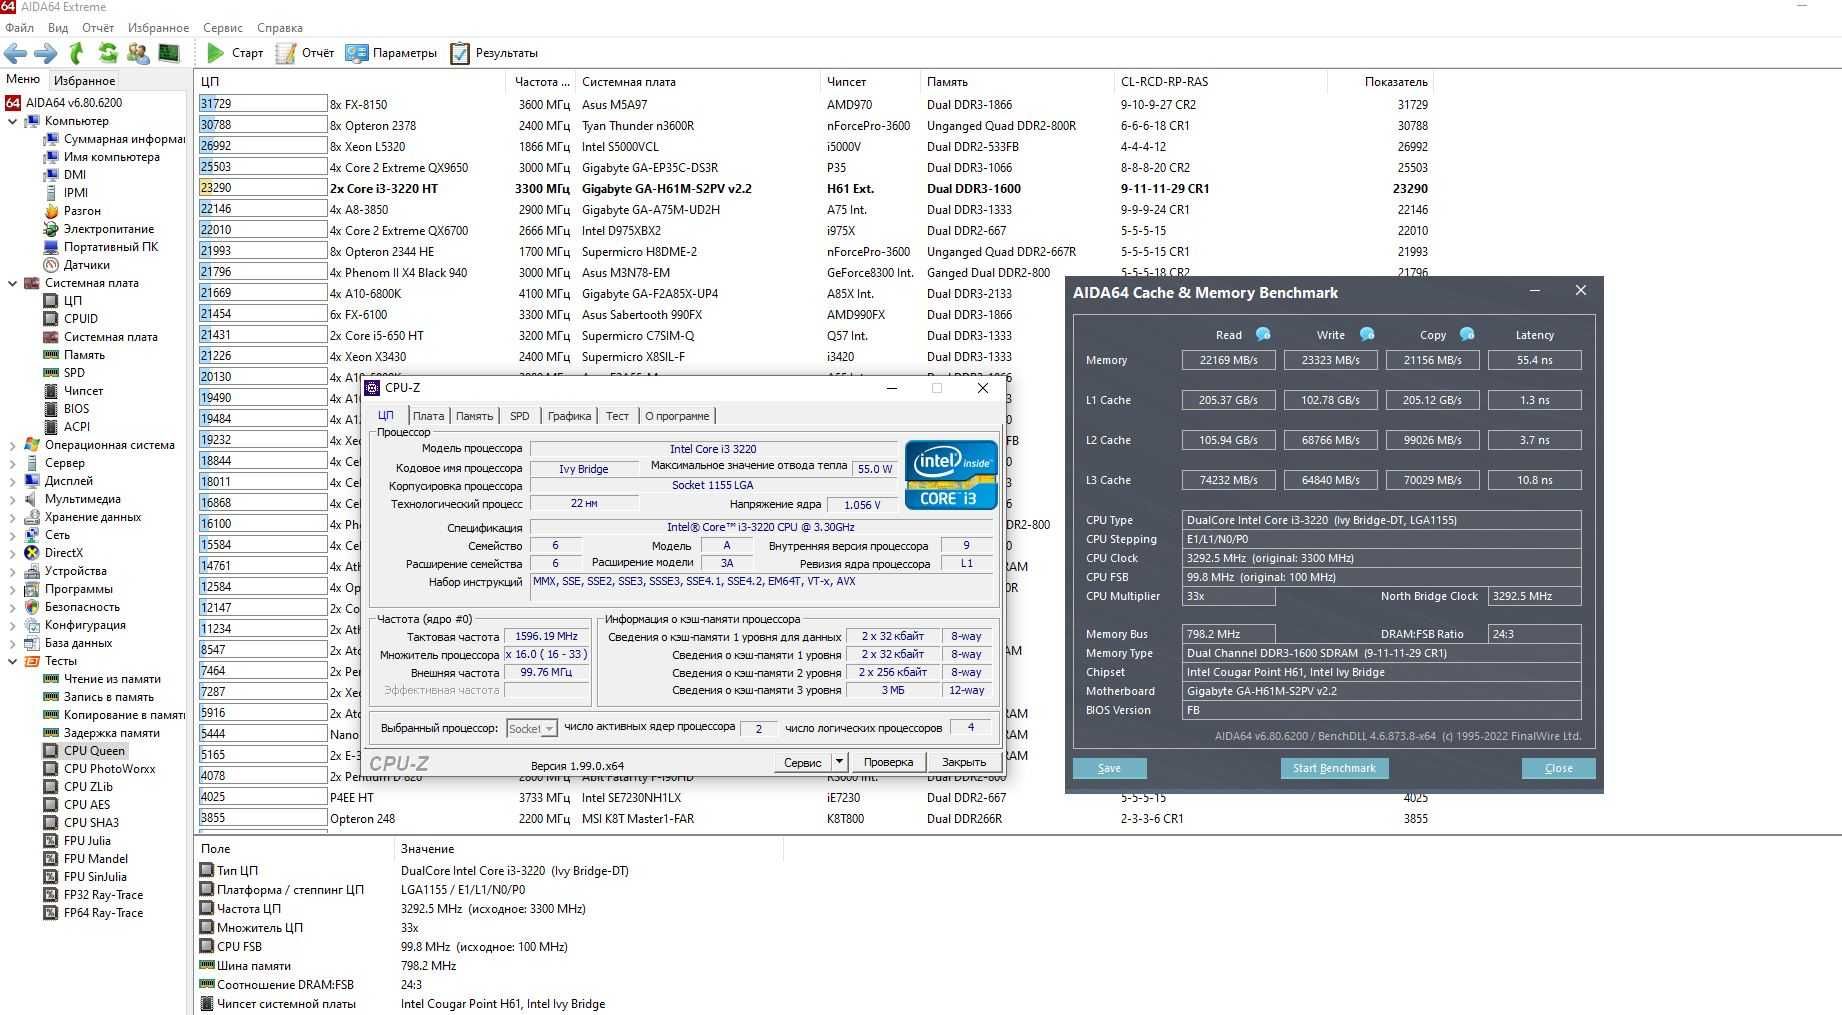Start the benchmark with the Старт button

click(x=235, y=53)
